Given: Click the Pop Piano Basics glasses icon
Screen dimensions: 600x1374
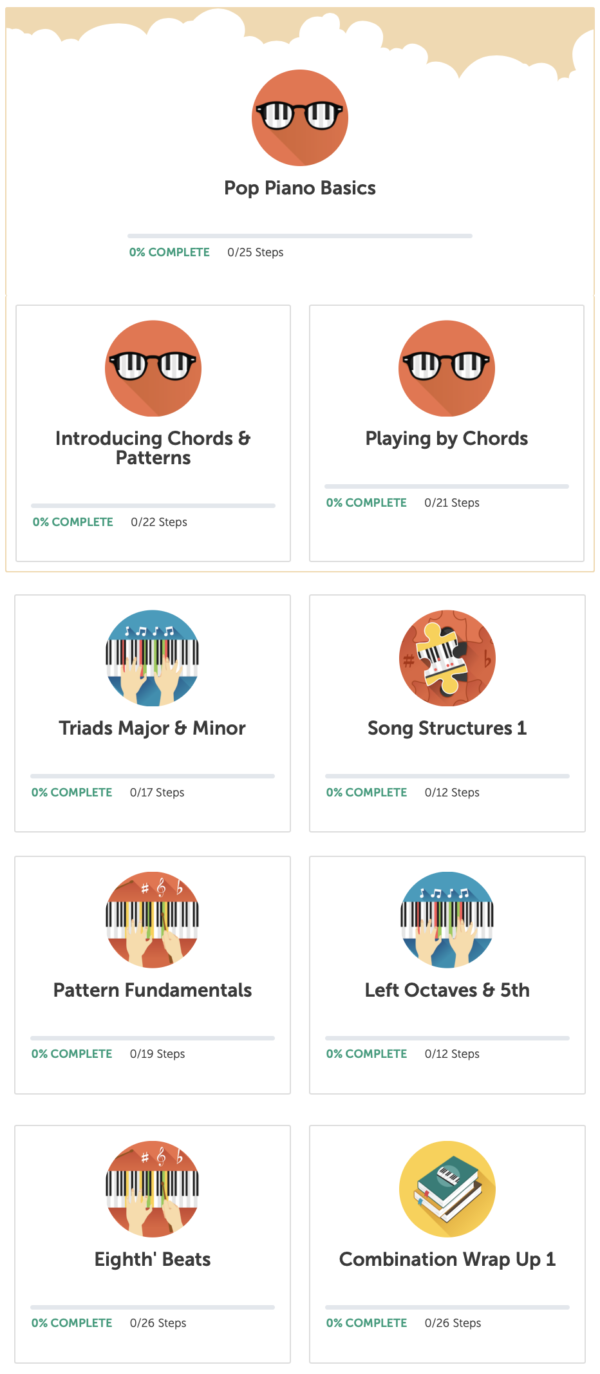Looking at the screenshot, I should [x=299, y=117].
